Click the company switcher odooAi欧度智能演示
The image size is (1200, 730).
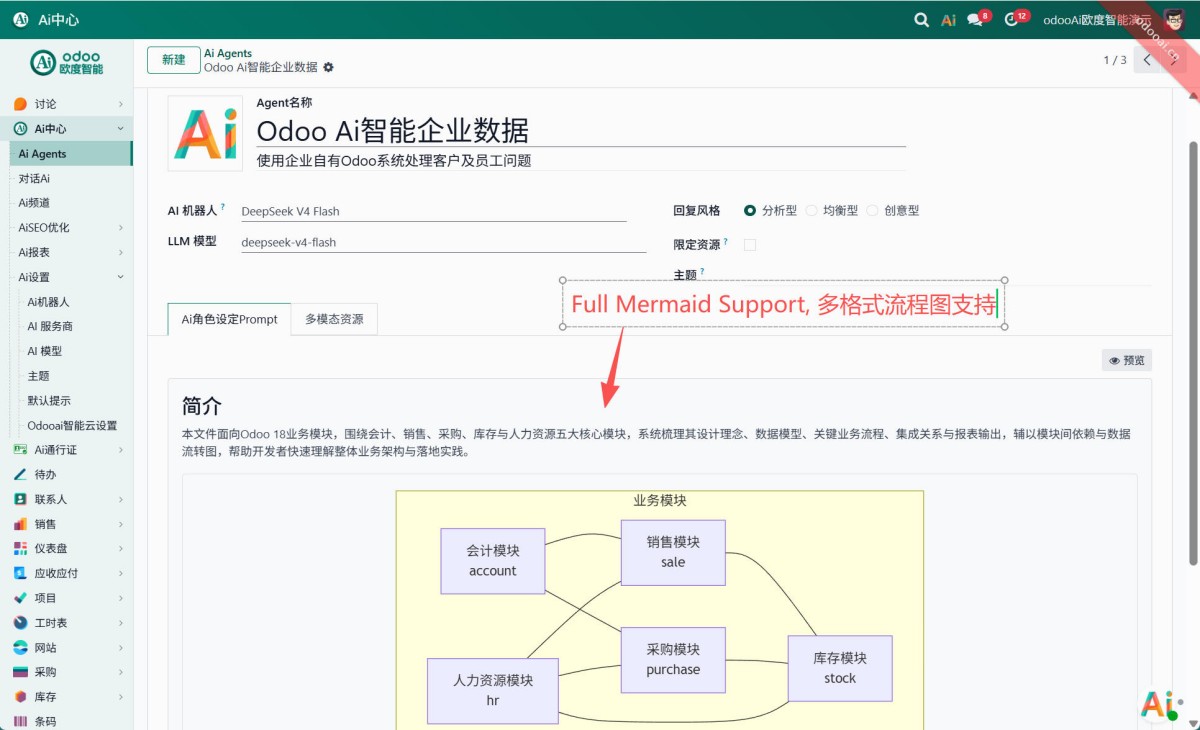pos(1097,19)
